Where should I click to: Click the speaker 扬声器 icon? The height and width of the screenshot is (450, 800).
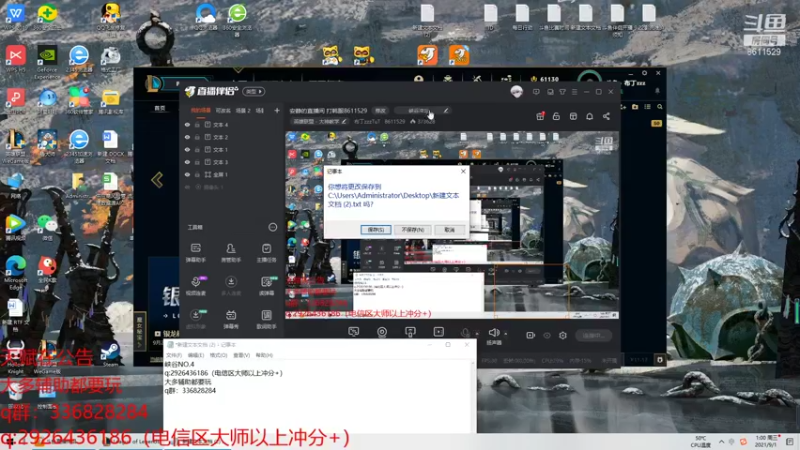point(493,333)
